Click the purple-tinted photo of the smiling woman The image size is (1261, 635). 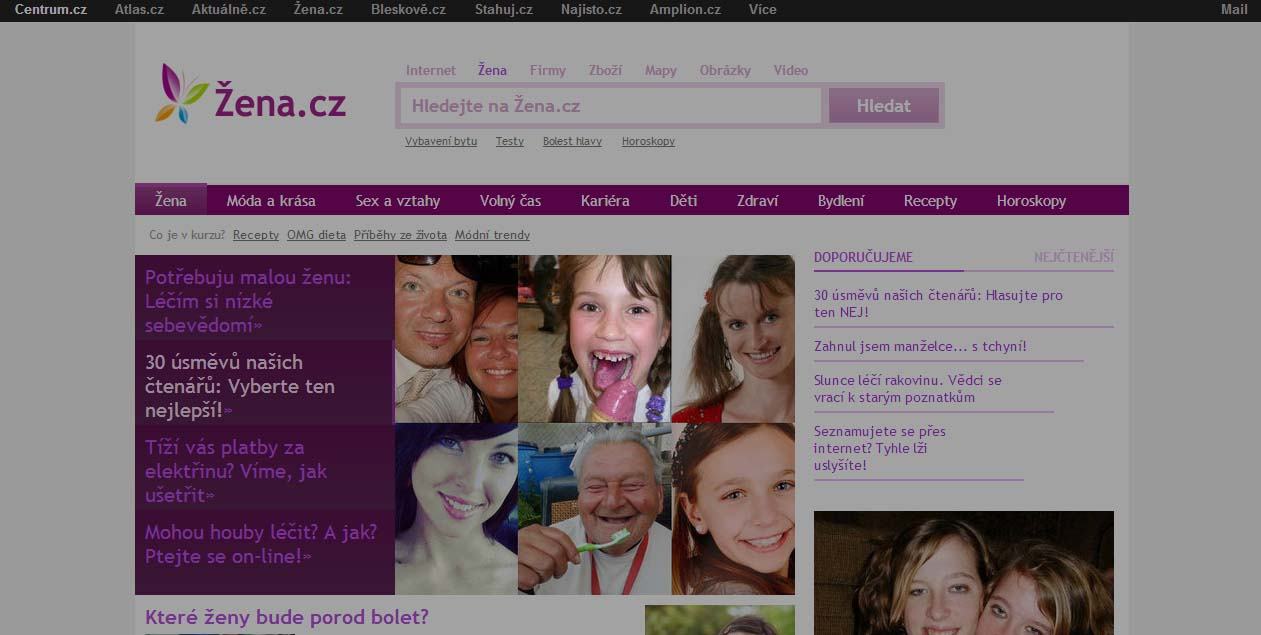click(456, 509)
